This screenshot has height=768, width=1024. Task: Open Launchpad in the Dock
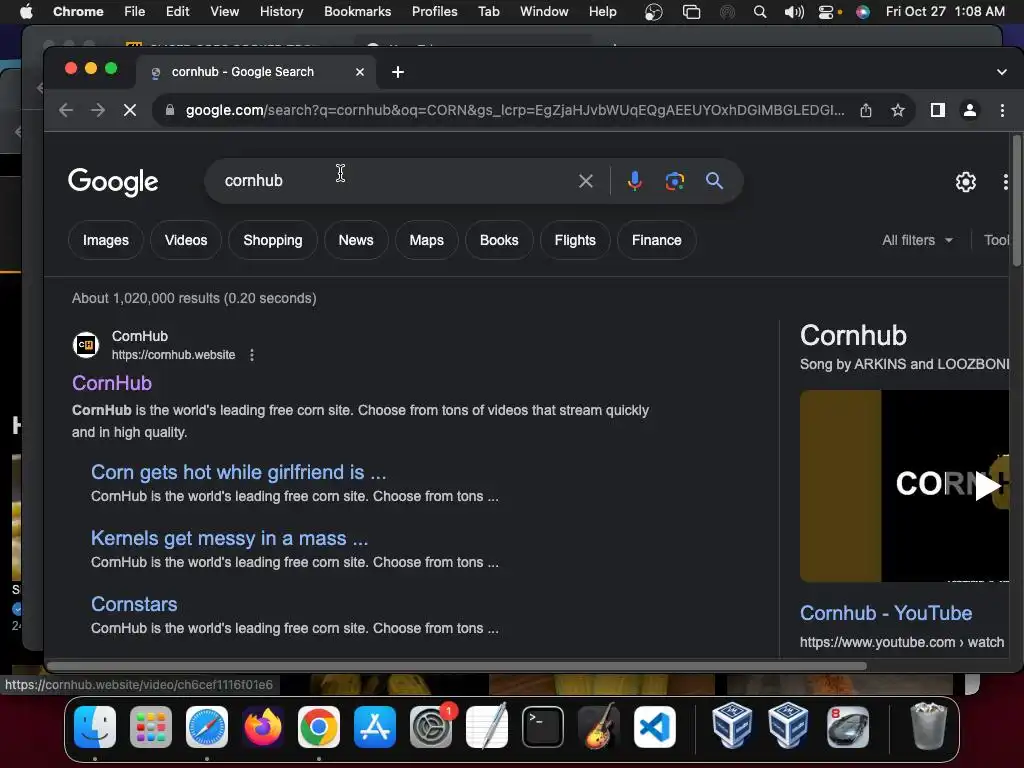(x=151, y=727)
